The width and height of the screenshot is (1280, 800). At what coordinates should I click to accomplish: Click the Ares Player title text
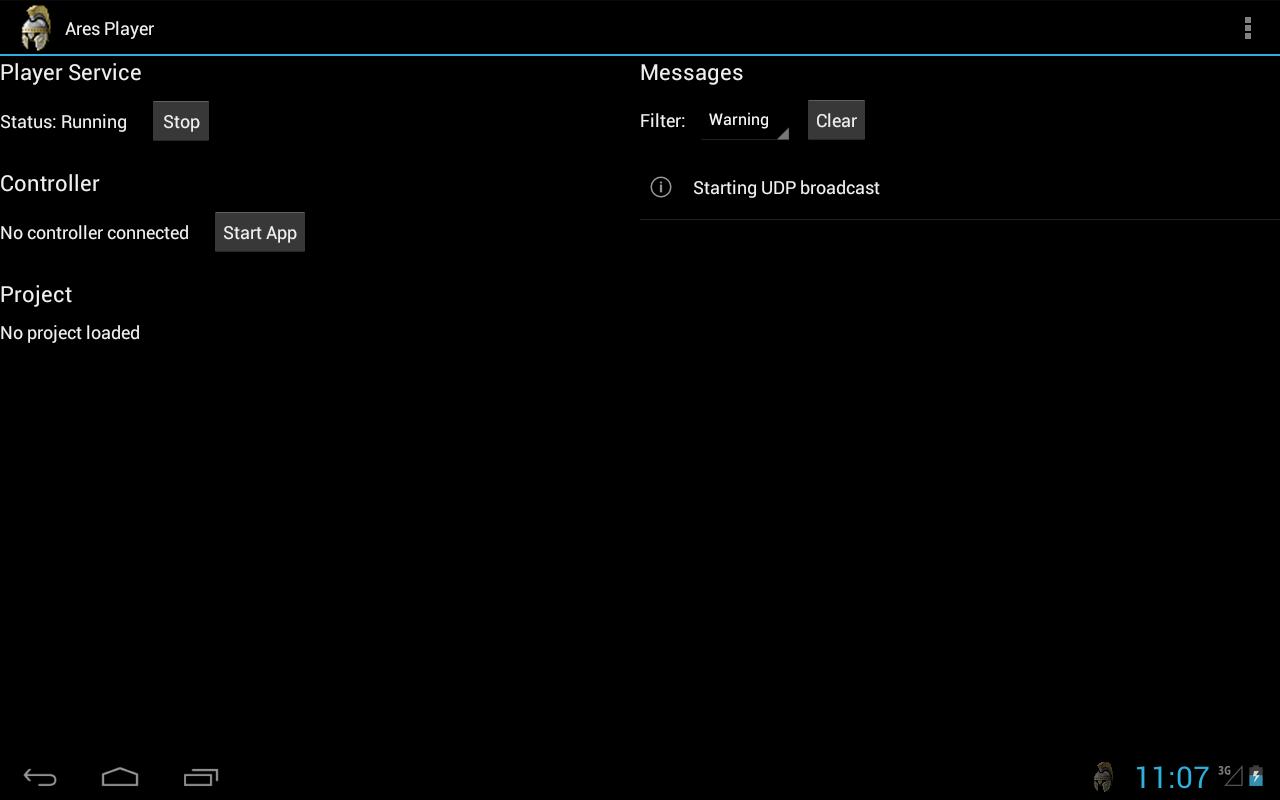pyautogui.click(x=110, y=29)
